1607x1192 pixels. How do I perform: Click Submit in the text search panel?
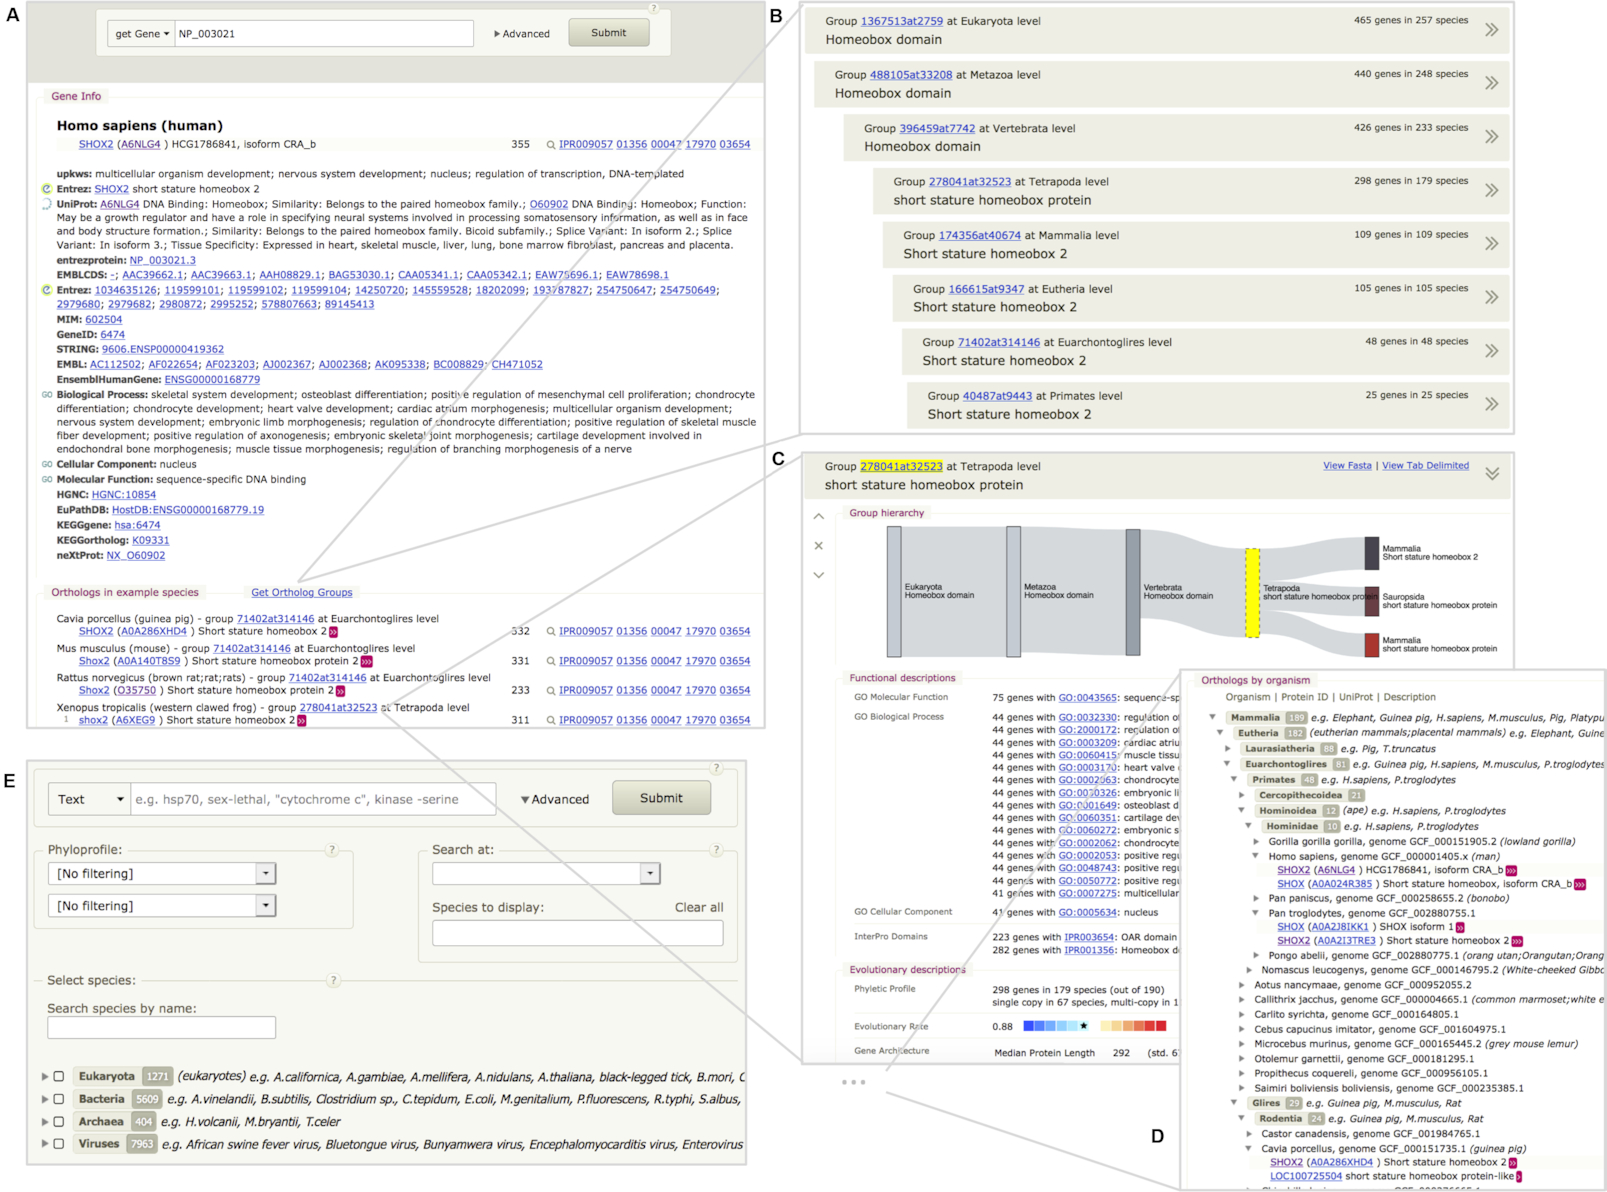pyautogui.click(x=662, y=798)
